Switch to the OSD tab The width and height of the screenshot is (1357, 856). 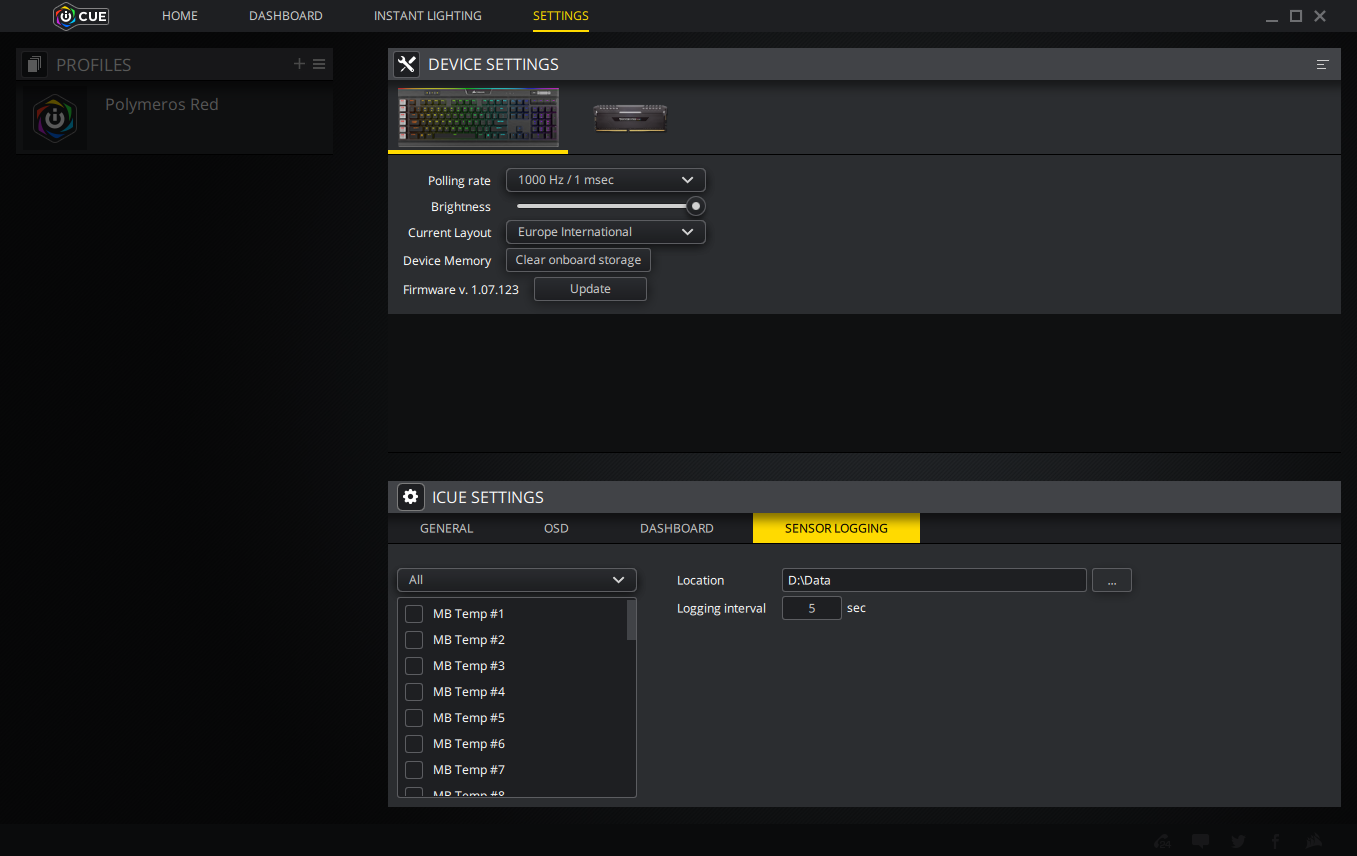(557, 528)
